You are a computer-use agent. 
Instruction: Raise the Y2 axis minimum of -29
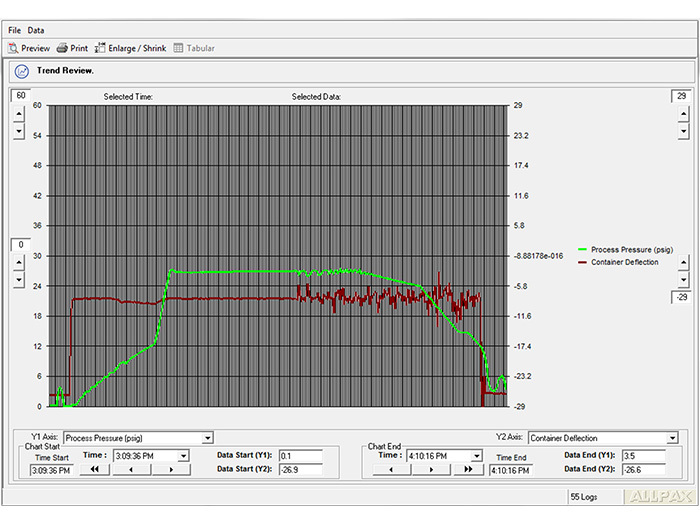coord(683,262)
